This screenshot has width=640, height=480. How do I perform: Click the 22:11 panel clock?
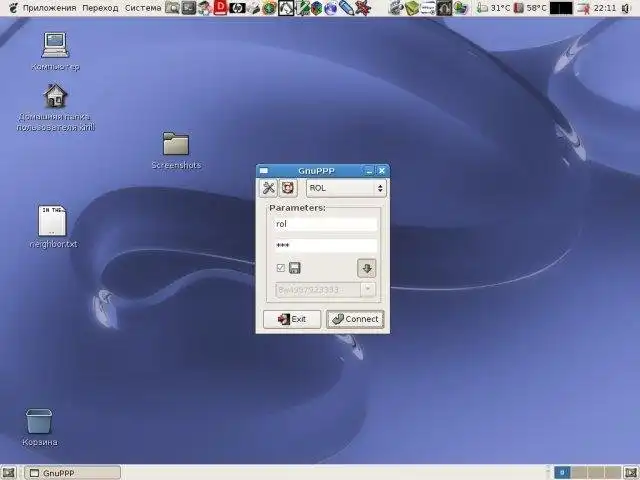(x=605, y=8)
